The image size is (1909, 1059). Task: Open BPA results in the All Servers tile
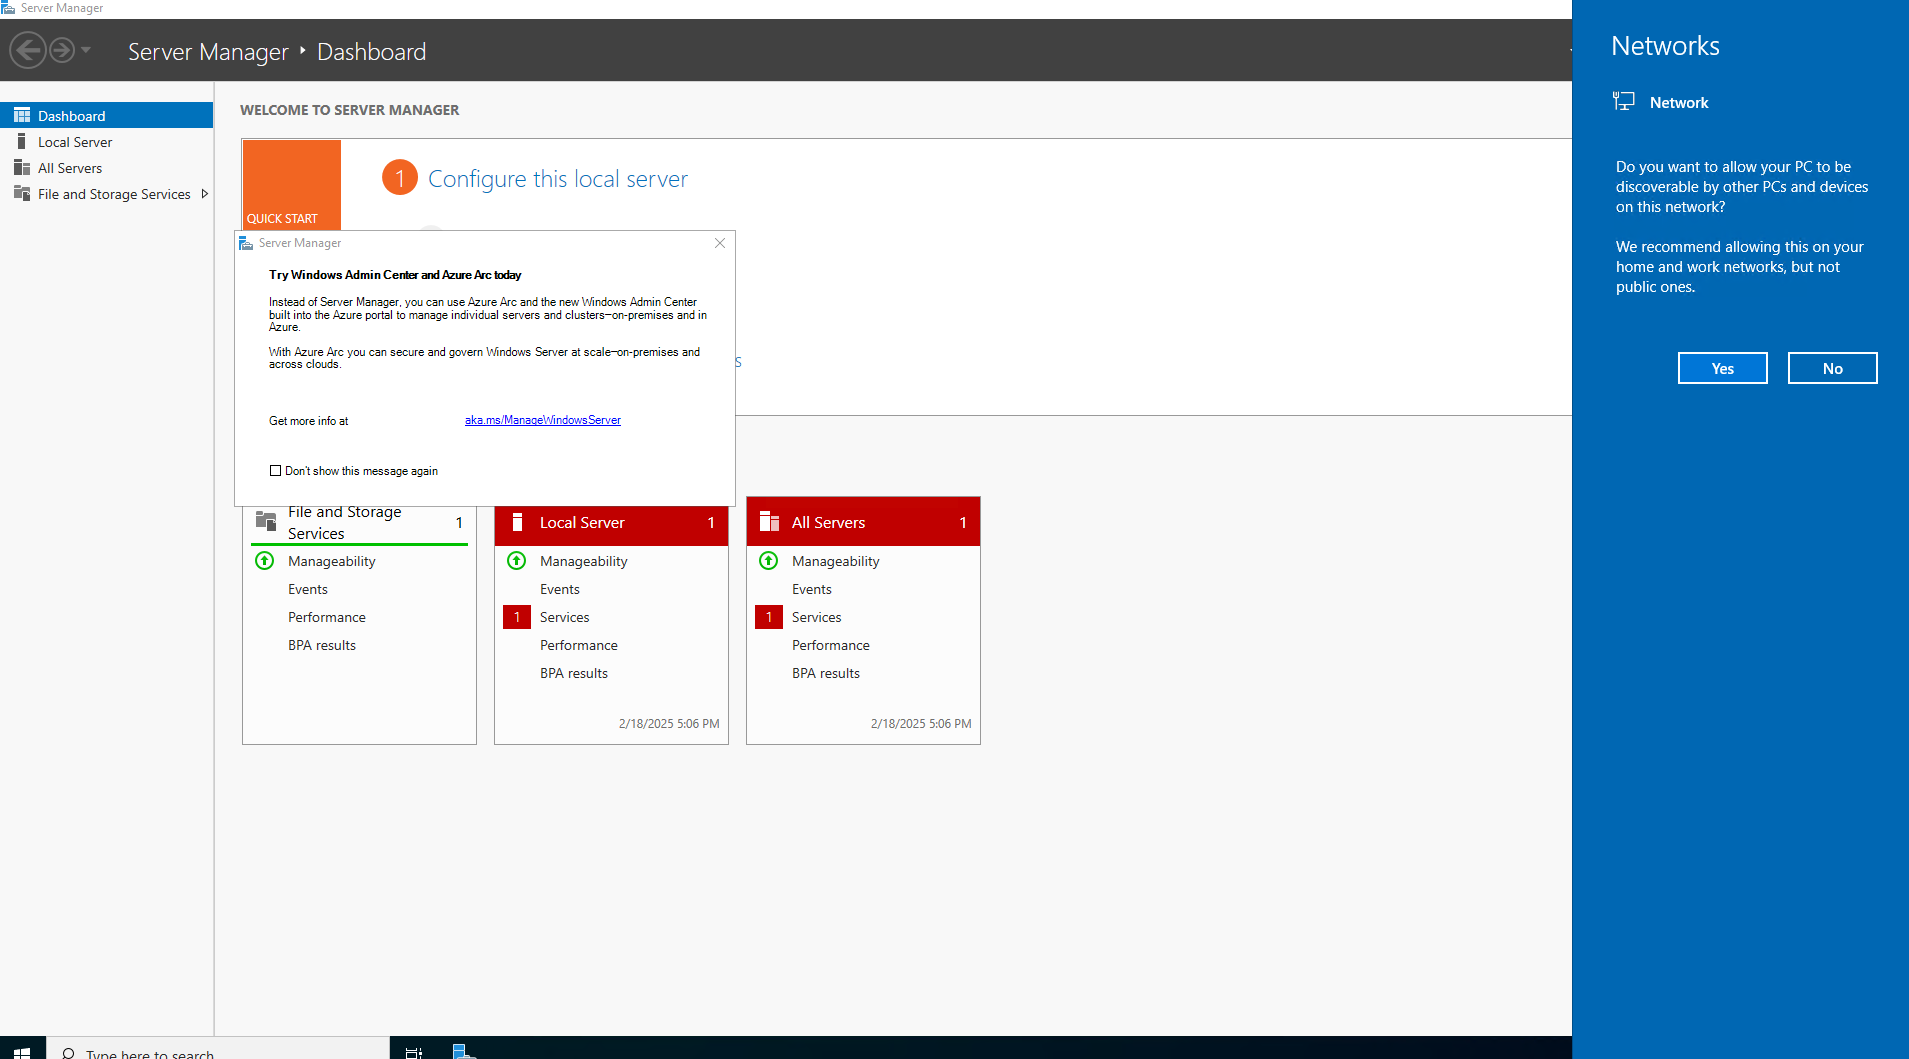826,674
